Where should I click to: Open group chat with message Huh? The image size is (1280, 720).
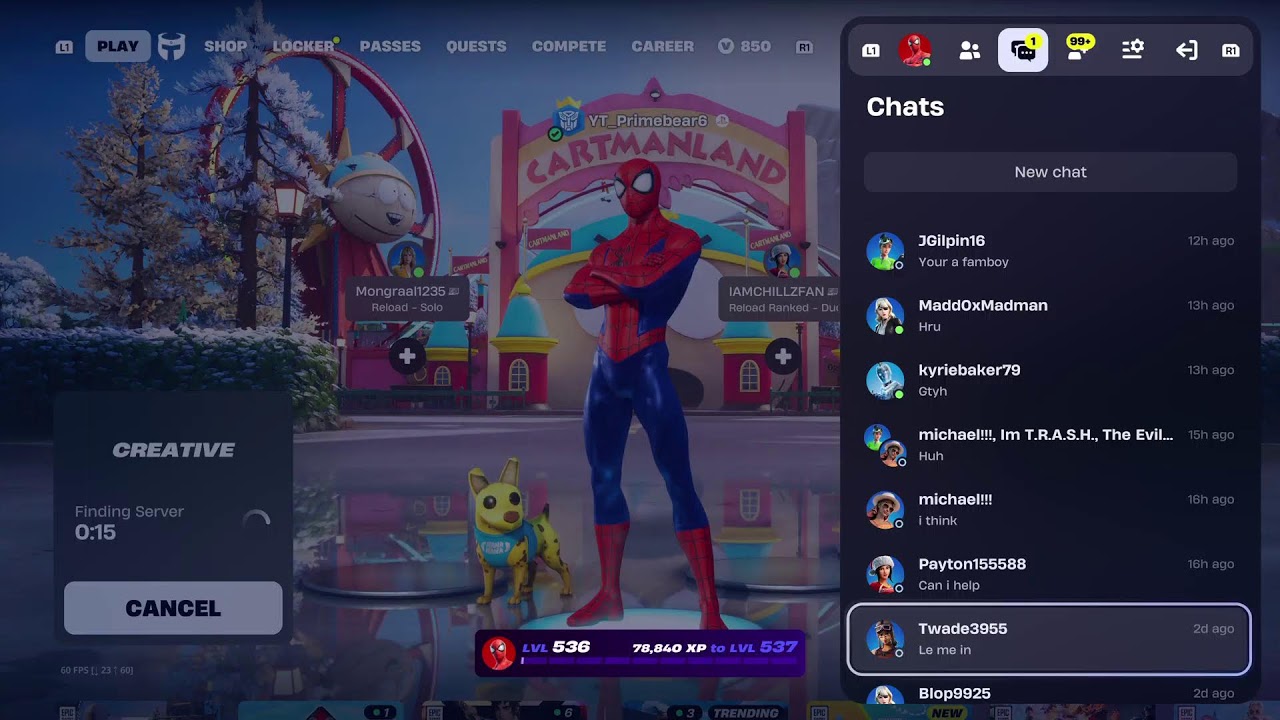click(x=1049, y=445)
